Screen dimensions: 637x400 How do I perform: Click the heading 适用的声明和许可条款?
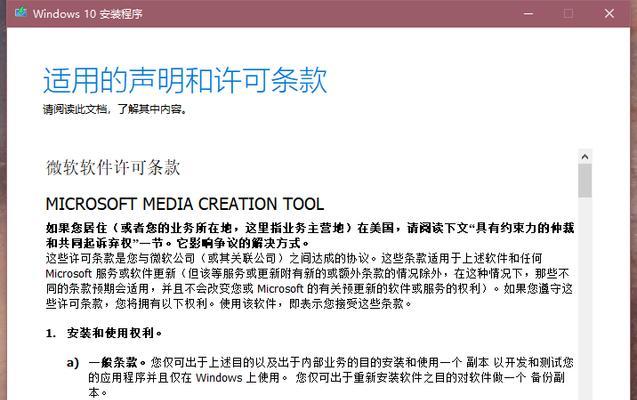185,80
